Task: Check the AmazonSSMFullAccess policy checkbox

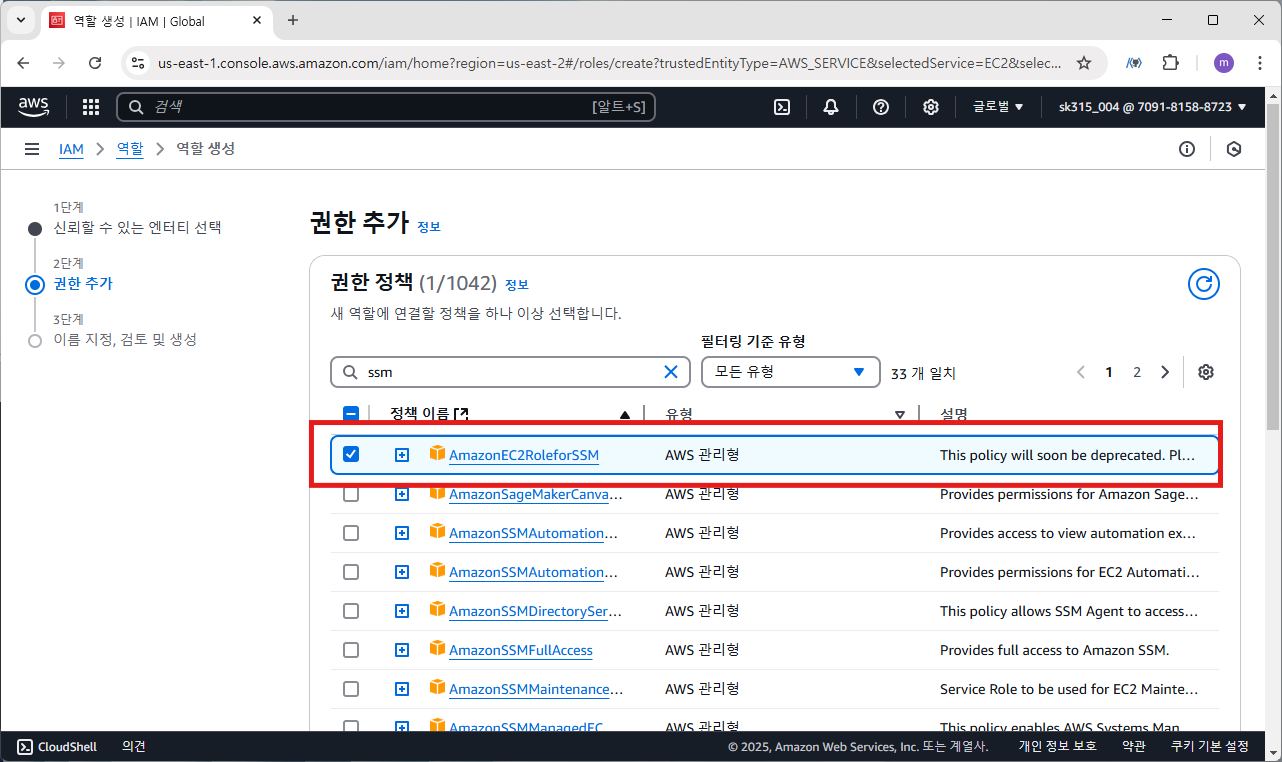Action: (351, 650)
